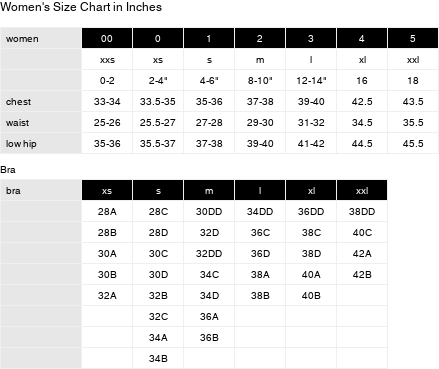This screenshot has width=439, height=369.
Task: Select the 29-30 waist value
Action: (x=260, y=123)
